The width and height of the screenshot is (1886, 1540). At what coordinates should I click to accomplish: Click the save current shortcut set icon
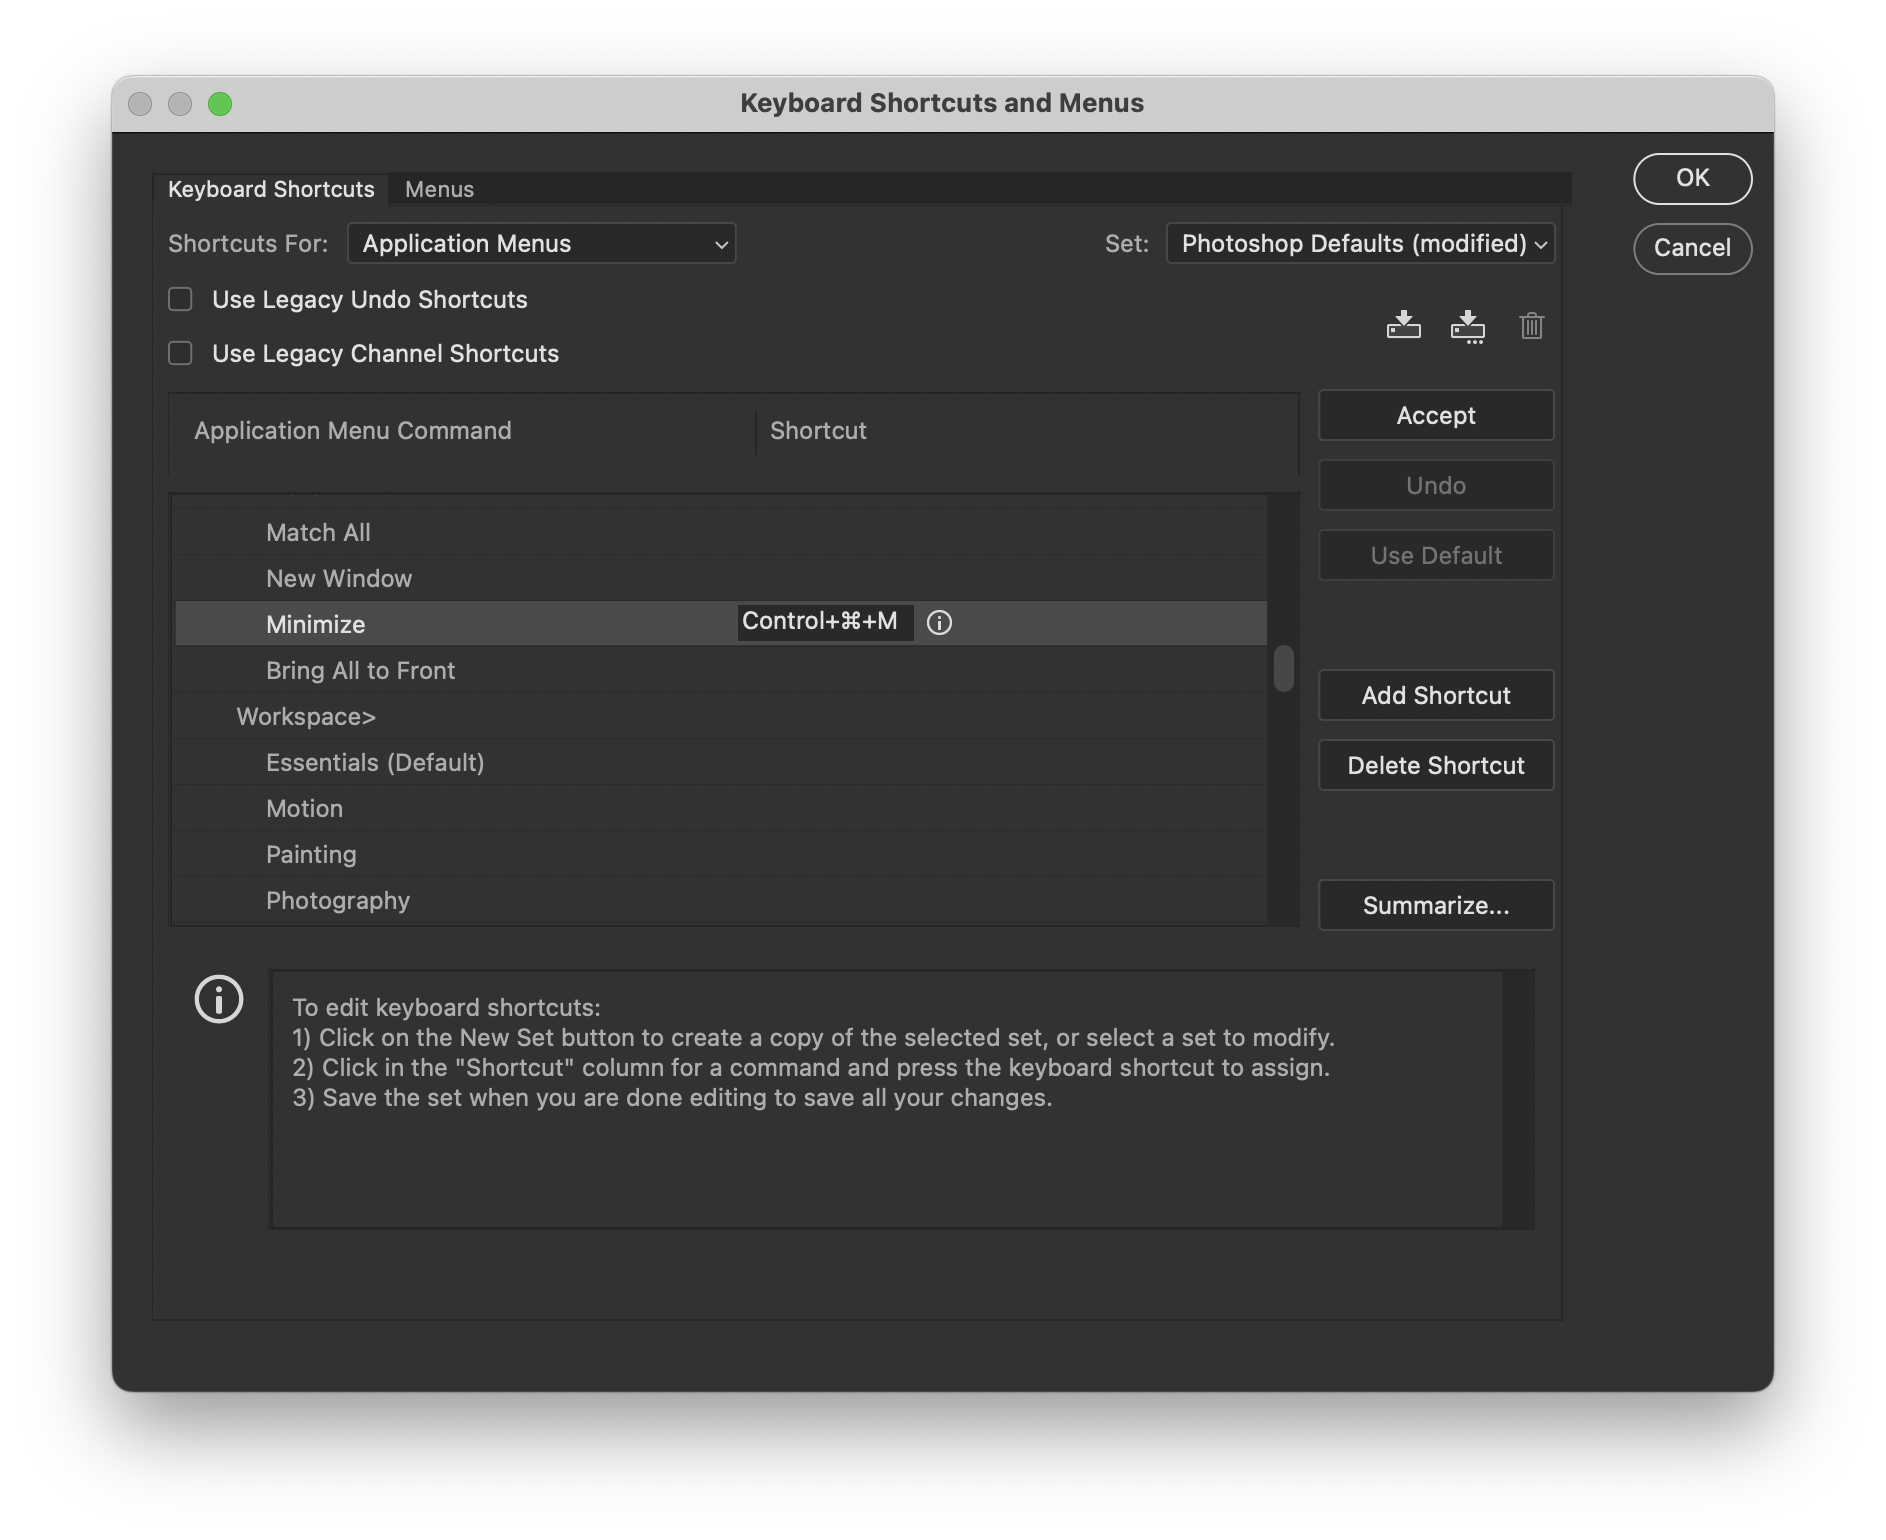[x=1403, y=325]
